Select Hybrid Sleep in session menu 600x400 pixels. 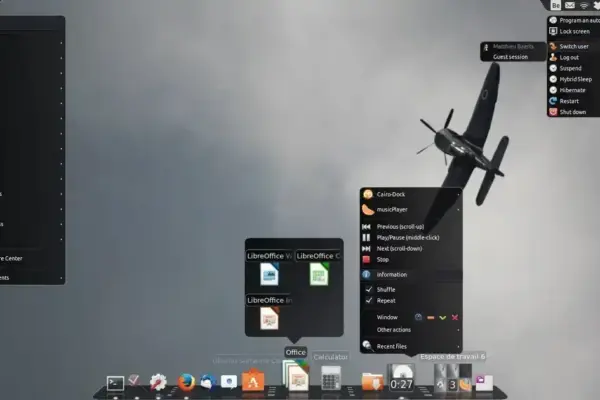point(574,80)
